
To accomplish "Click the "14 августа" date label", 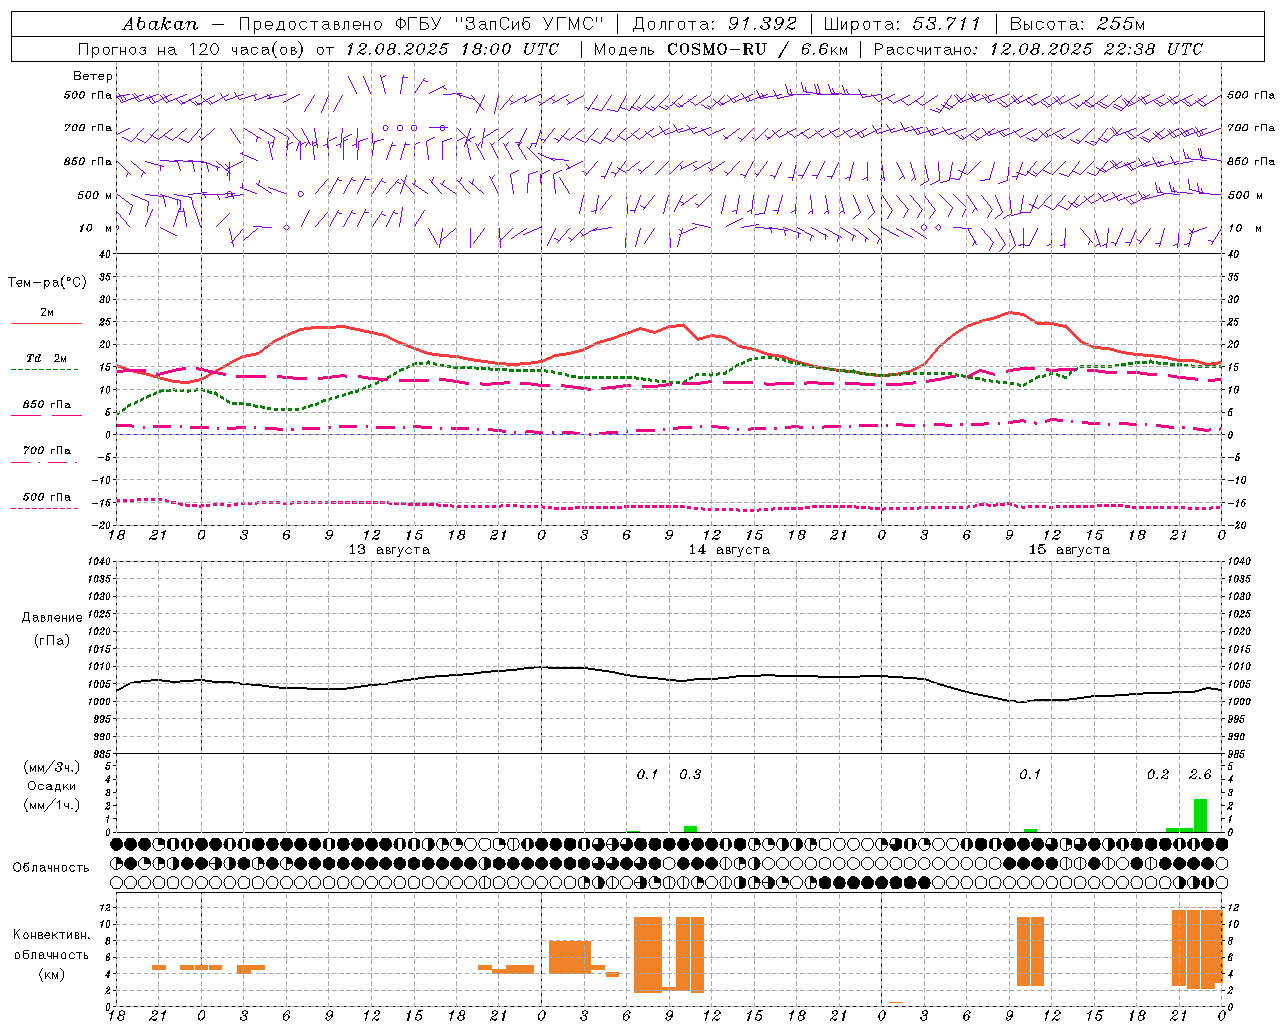I will click(729, 550).
